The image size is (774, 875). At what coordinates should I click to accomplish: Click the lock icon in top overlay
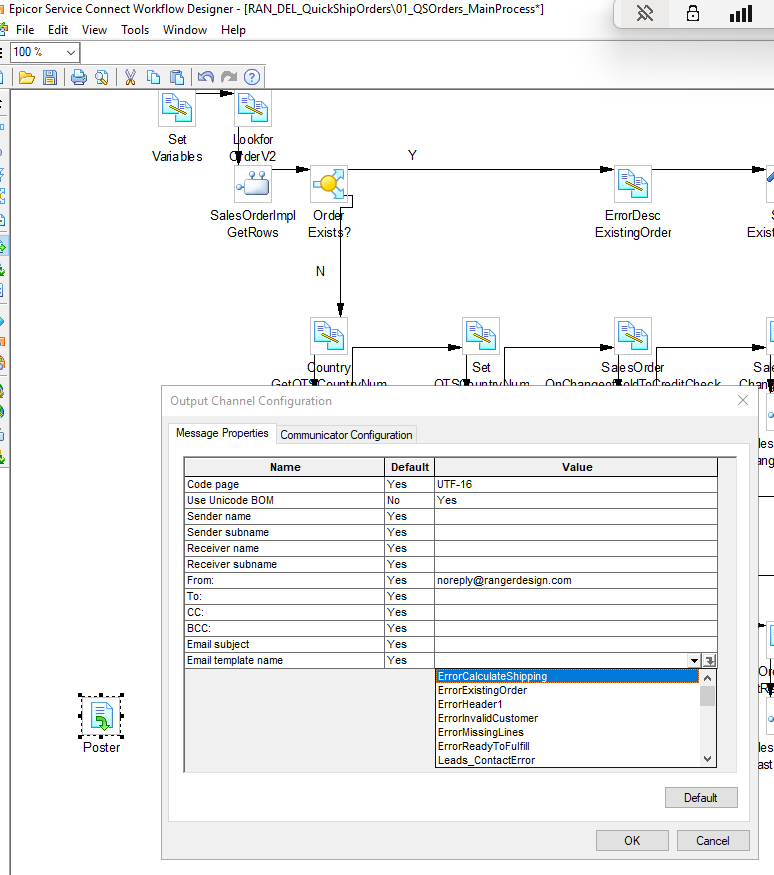[693, 13]
